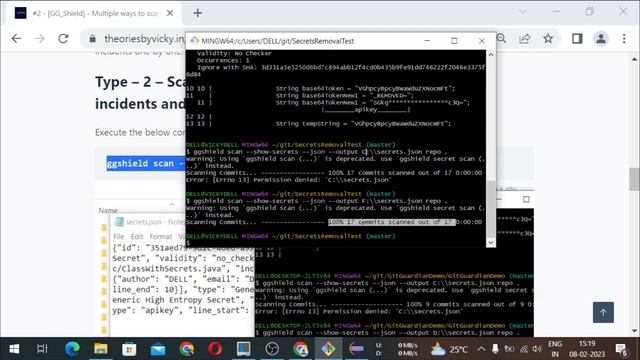Show hidden system tray icons
The width and height of the screenshot is (640, 360).
482,349
